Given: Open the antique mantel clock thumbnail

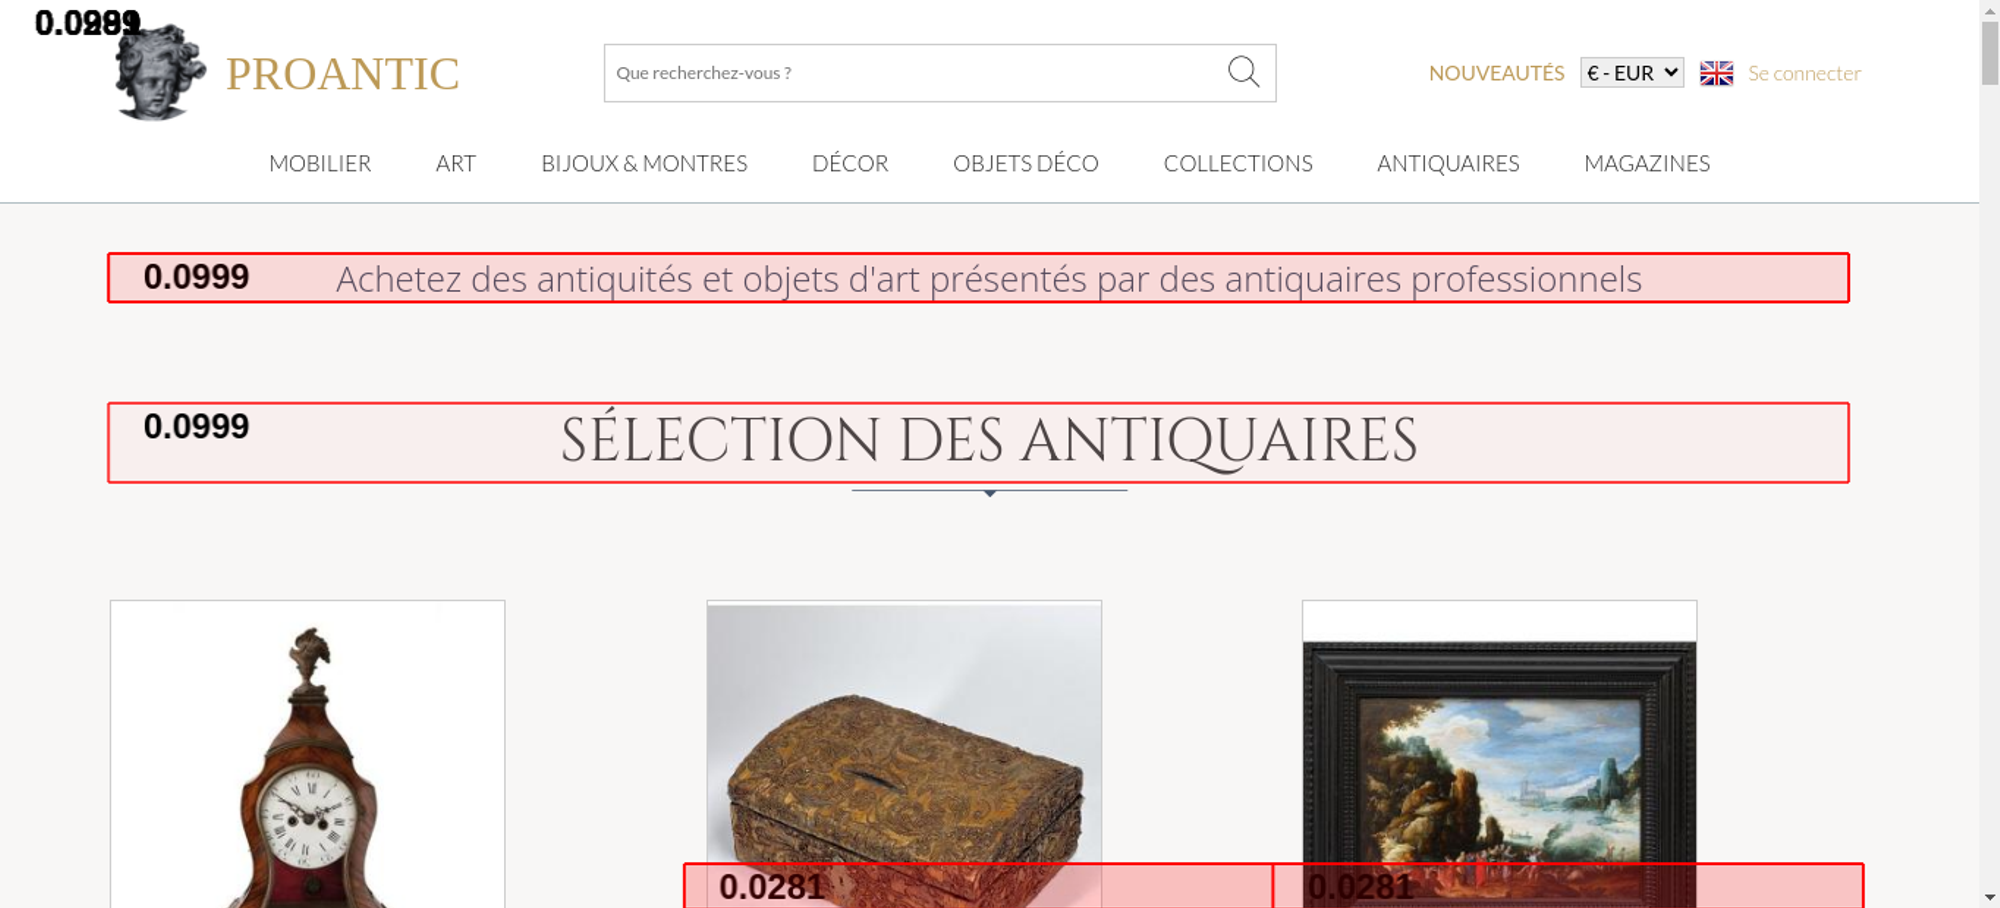Looking at the screenshot, I should [308, 760].
